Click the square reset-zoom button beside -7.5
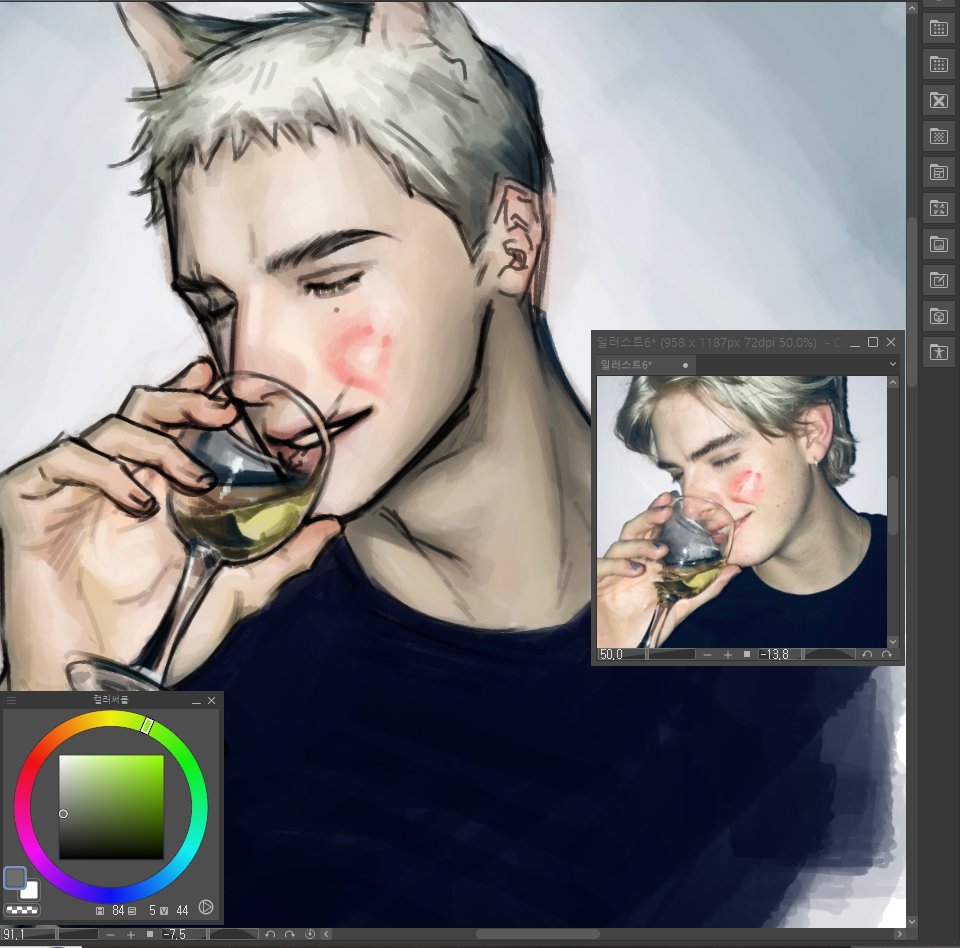Screen dimensions: 960x948 click(x=149, y=935)
